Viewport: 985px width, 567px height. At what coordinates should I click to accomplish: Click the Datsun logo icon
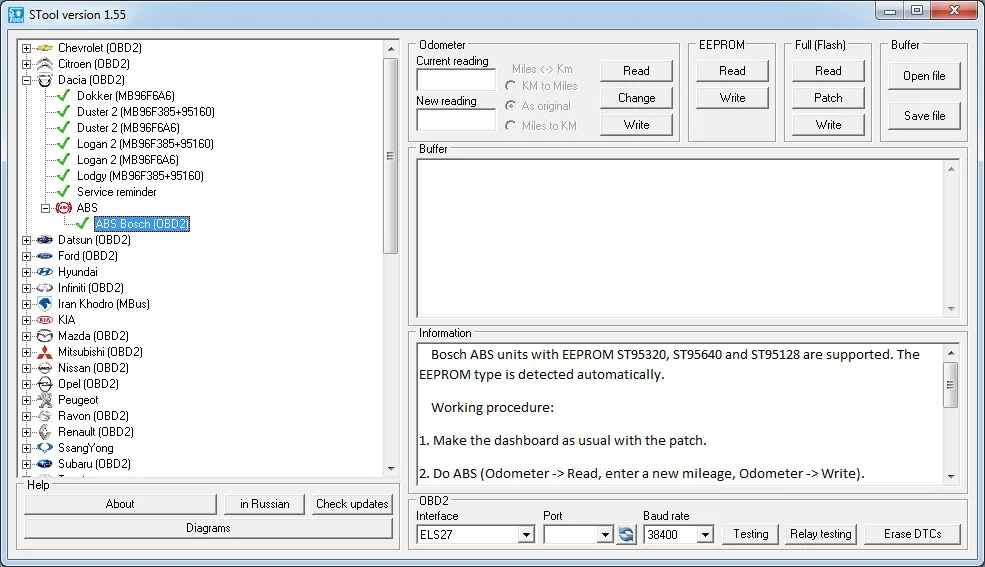click(45, 240)
